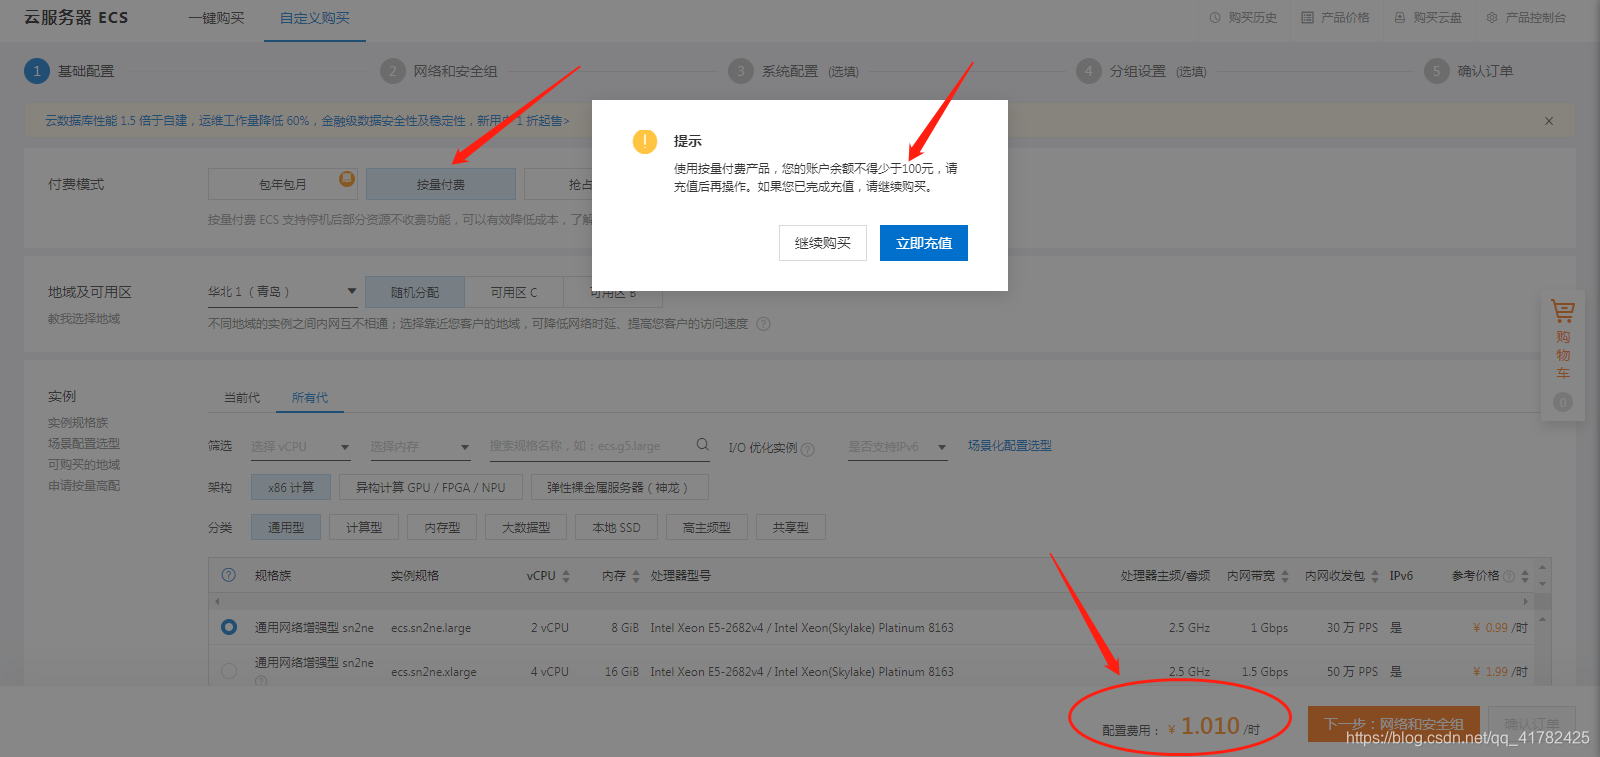Select 可用区 C zone option
This screenshot has width=1600, height=757.
514,292
